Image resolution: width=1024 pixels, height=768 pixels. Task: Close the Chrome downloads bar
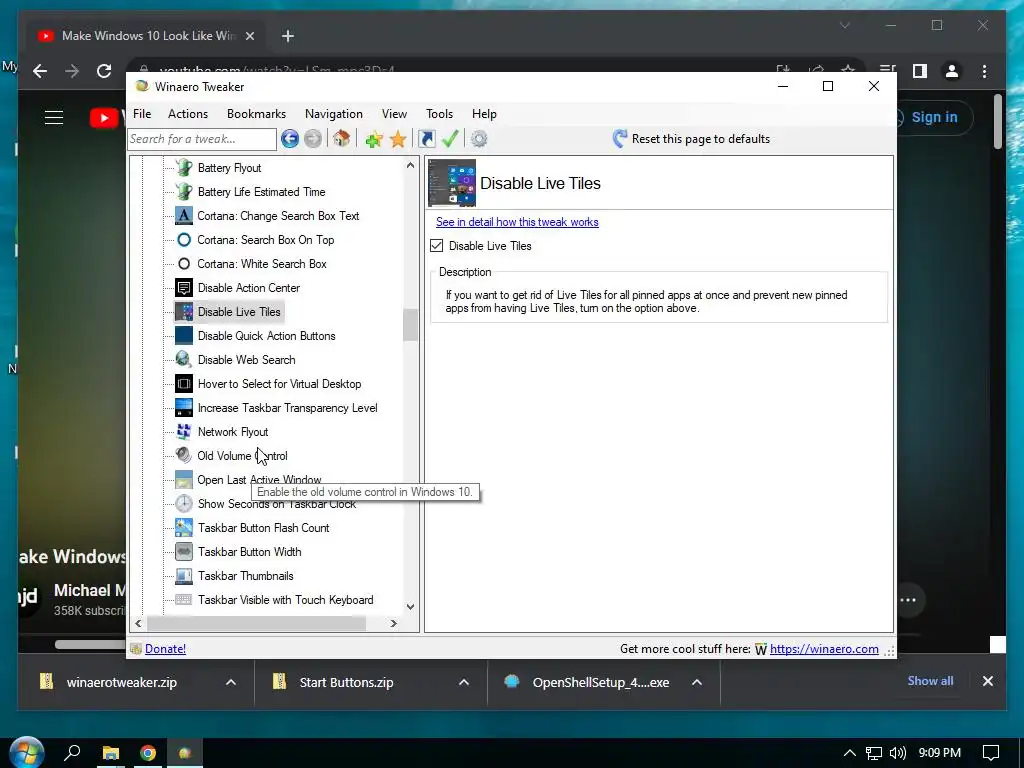point(987,681)
